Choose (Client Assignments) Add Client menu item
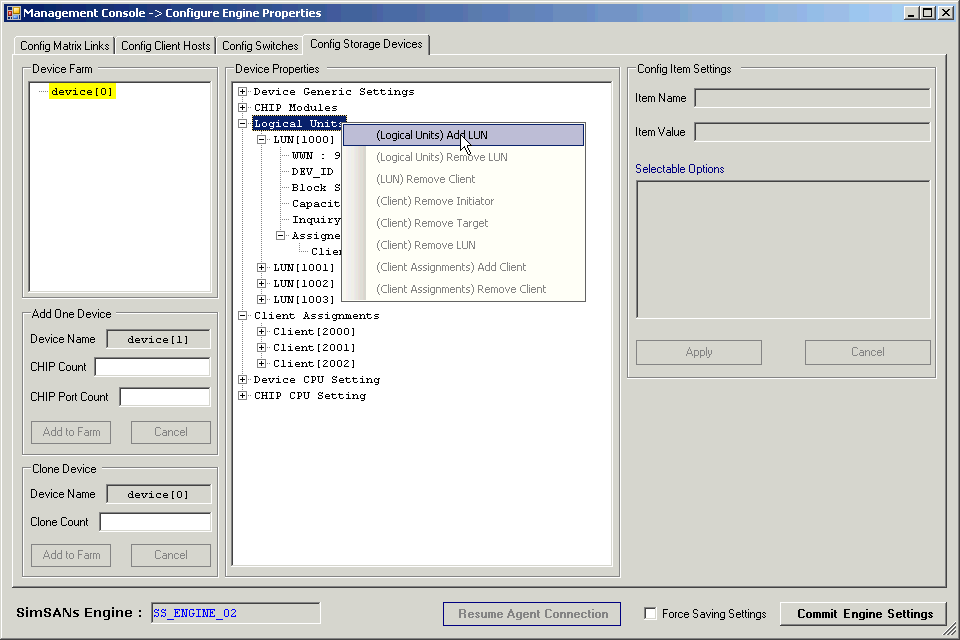This screenshot has height=640, width=960. pyautogui.click(x=463, y=268)
